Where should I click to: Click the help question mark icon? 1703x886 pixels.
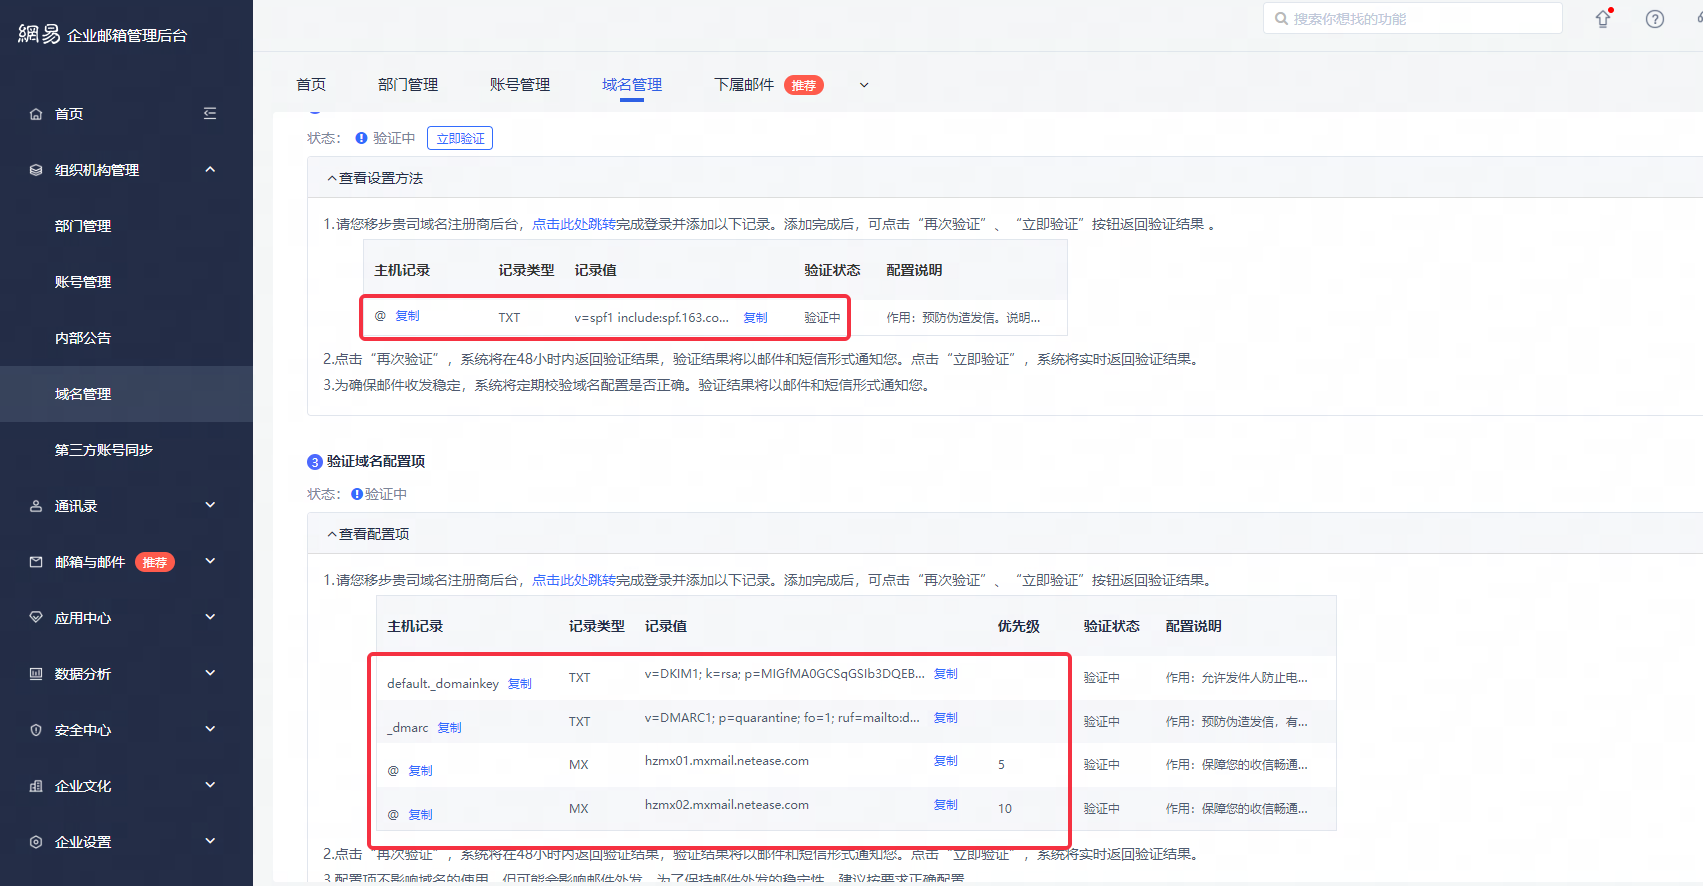pyautogui.click(x=1655, y=19)
